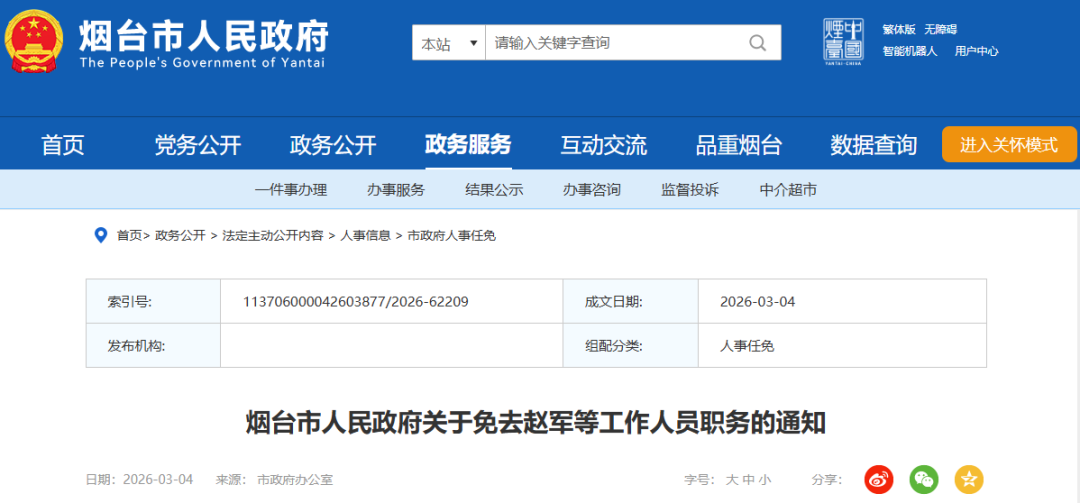1080x503 pixels.
Task: Go to the 首页 nav tab
Action: pyautogui.click(x=63, y=145)
